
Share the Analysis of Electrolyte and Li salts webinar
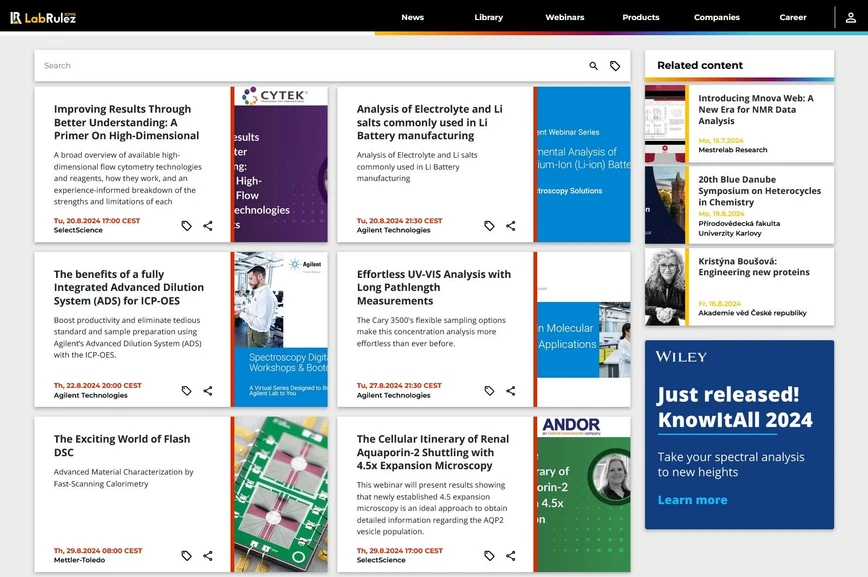(510, 225)
